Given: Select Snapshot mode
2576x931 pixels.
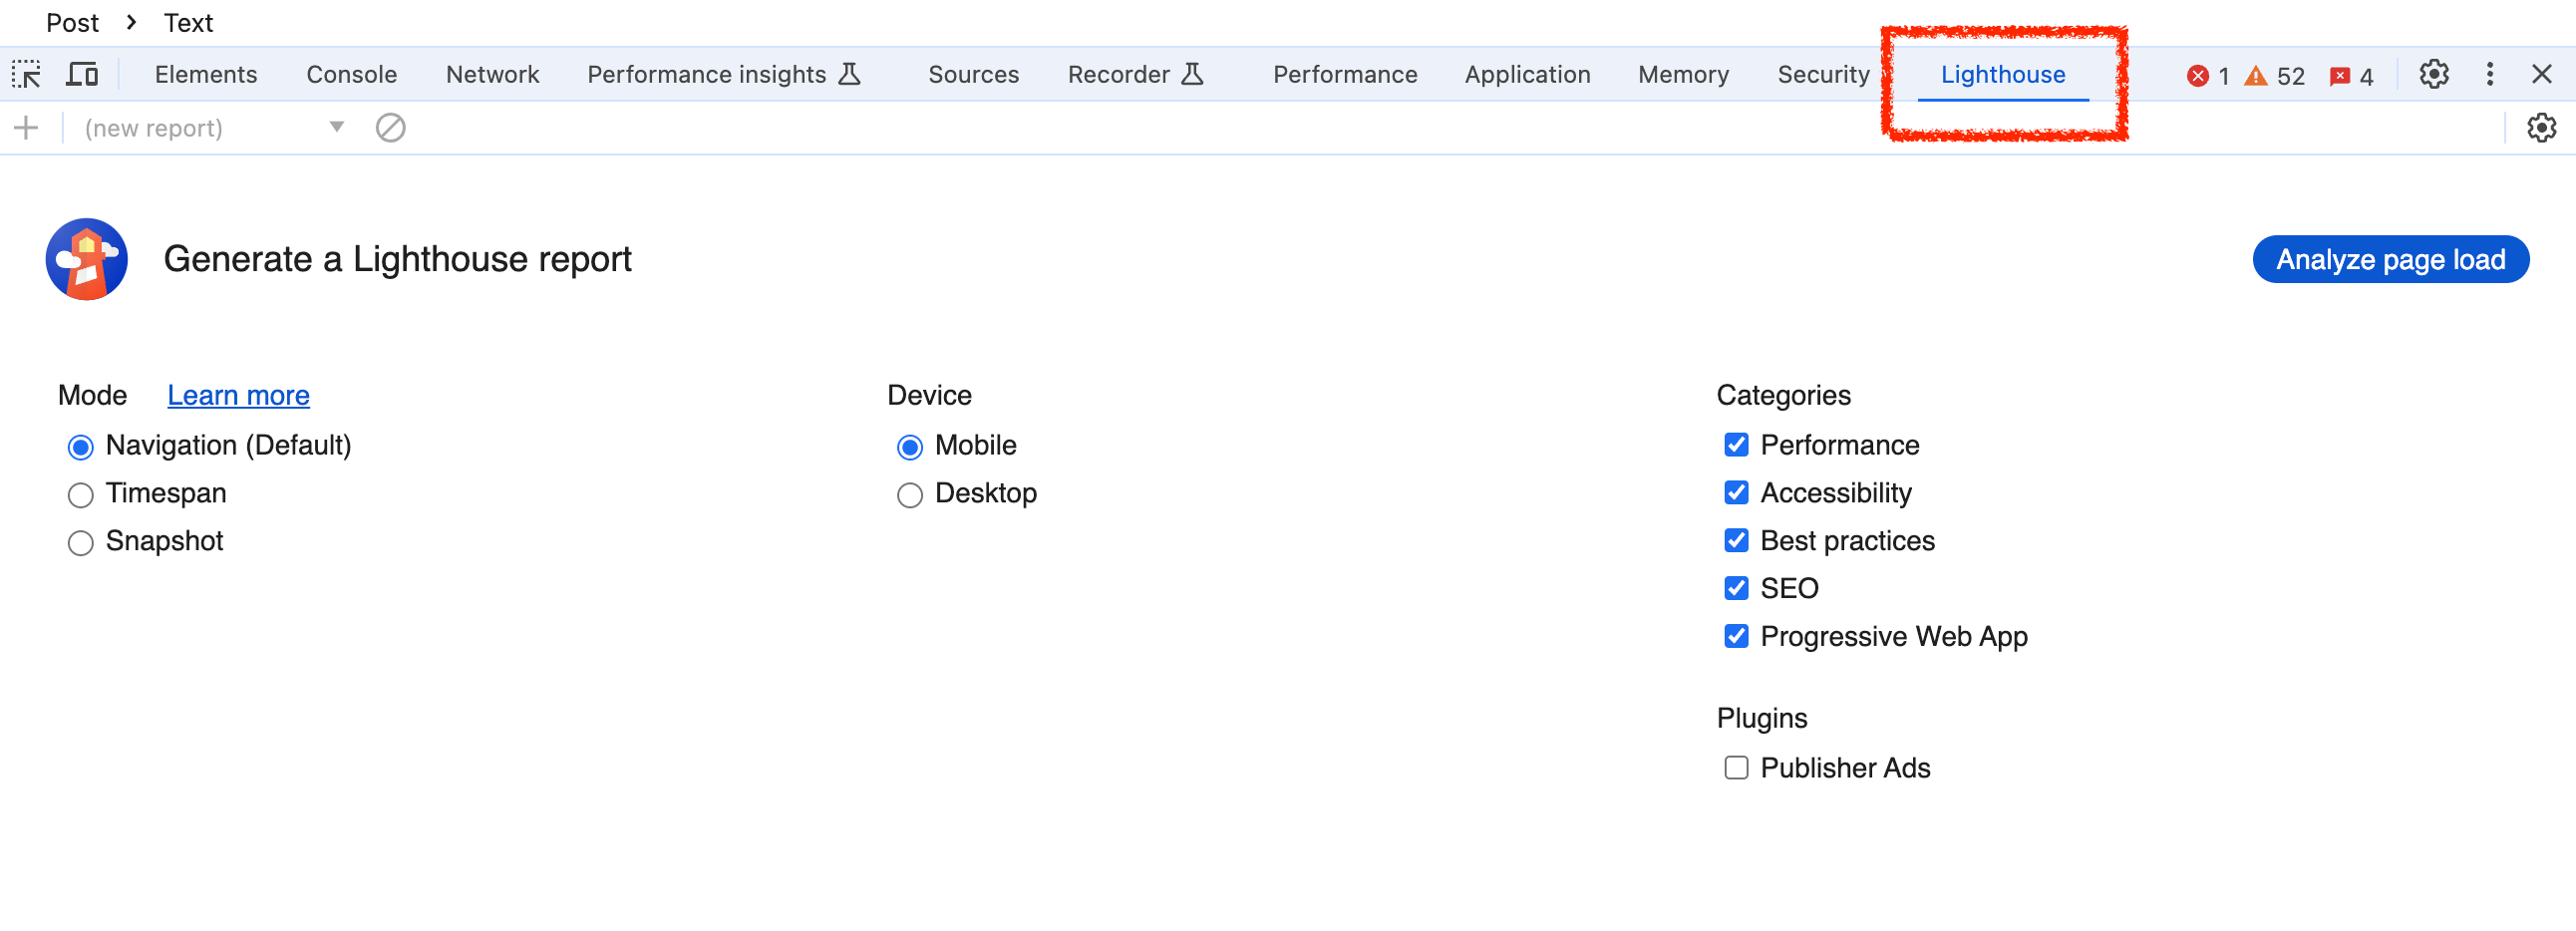Looking at the screenshot, I should point(80,543).
